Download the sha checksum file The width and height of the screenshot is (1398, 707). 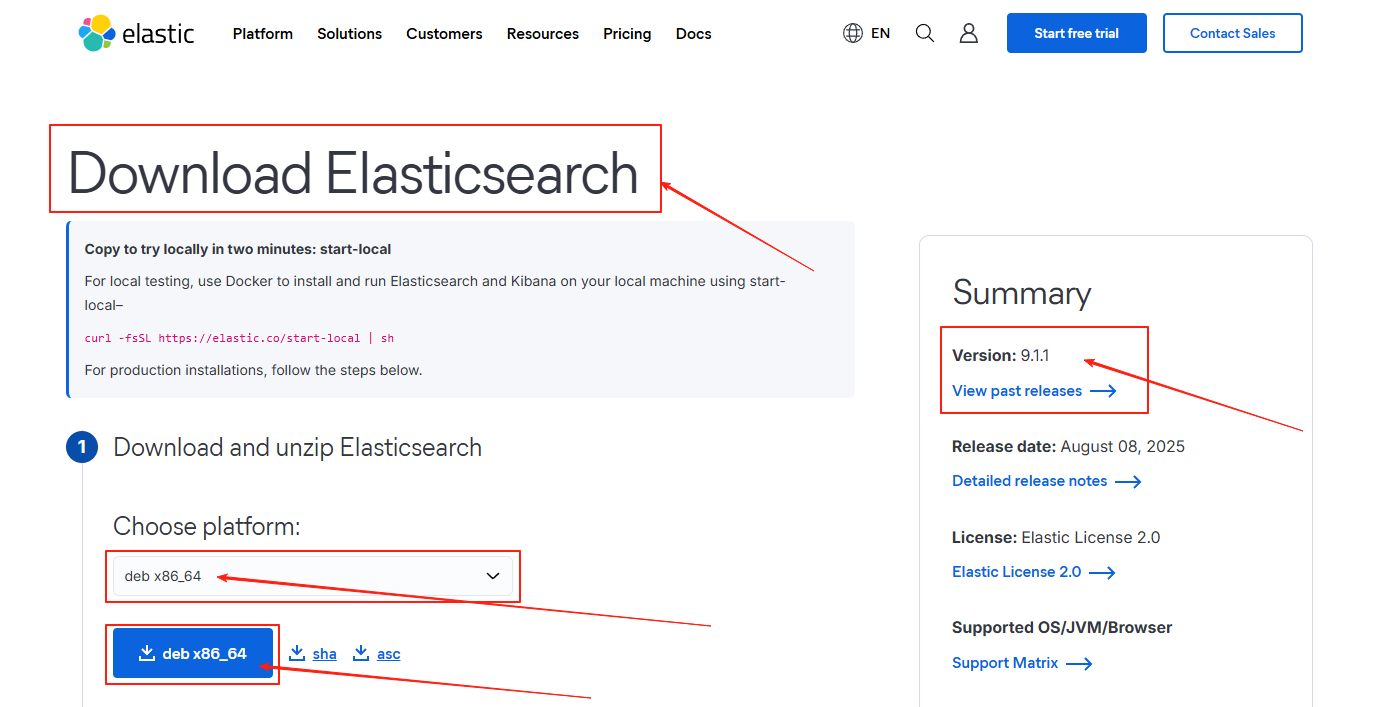313,654
